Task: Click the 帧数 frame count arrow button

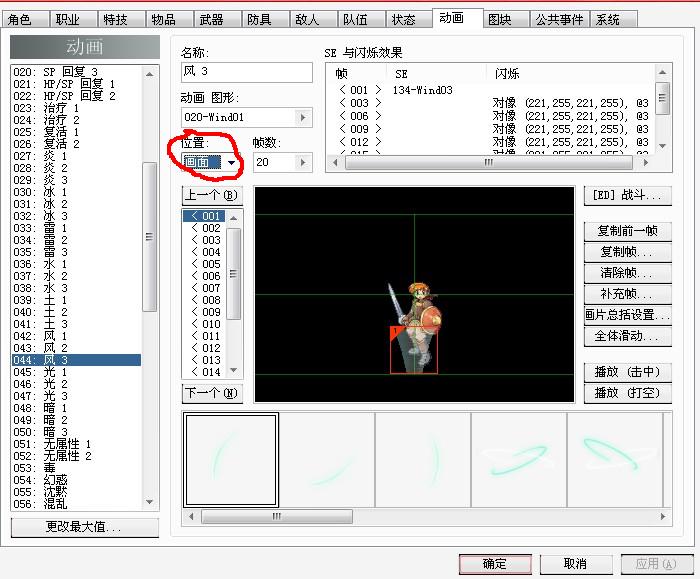Action: coord(303,162)
